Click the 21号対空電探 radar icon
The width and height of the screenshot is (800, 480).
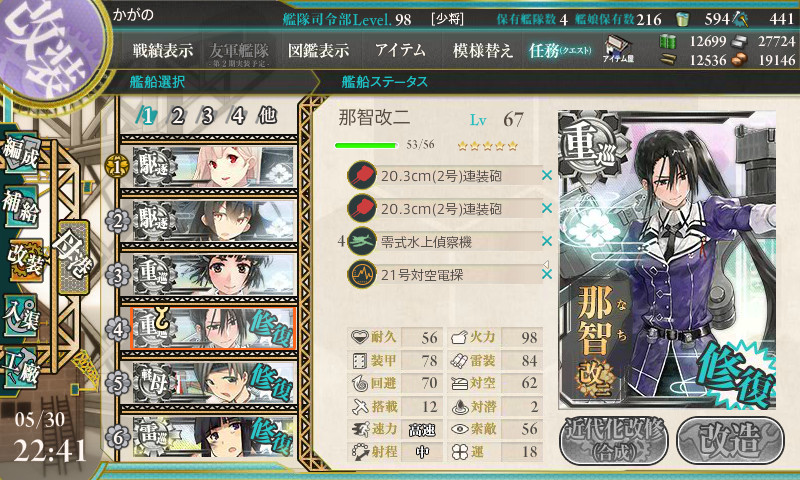[x=362, y=274]
